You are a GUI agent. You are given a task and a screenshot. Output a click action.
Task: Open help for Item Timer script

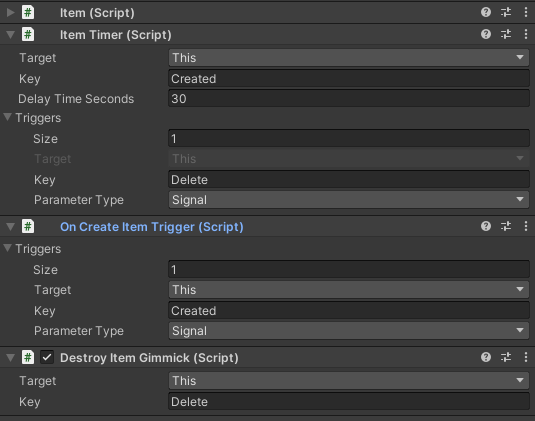(486, 34)
